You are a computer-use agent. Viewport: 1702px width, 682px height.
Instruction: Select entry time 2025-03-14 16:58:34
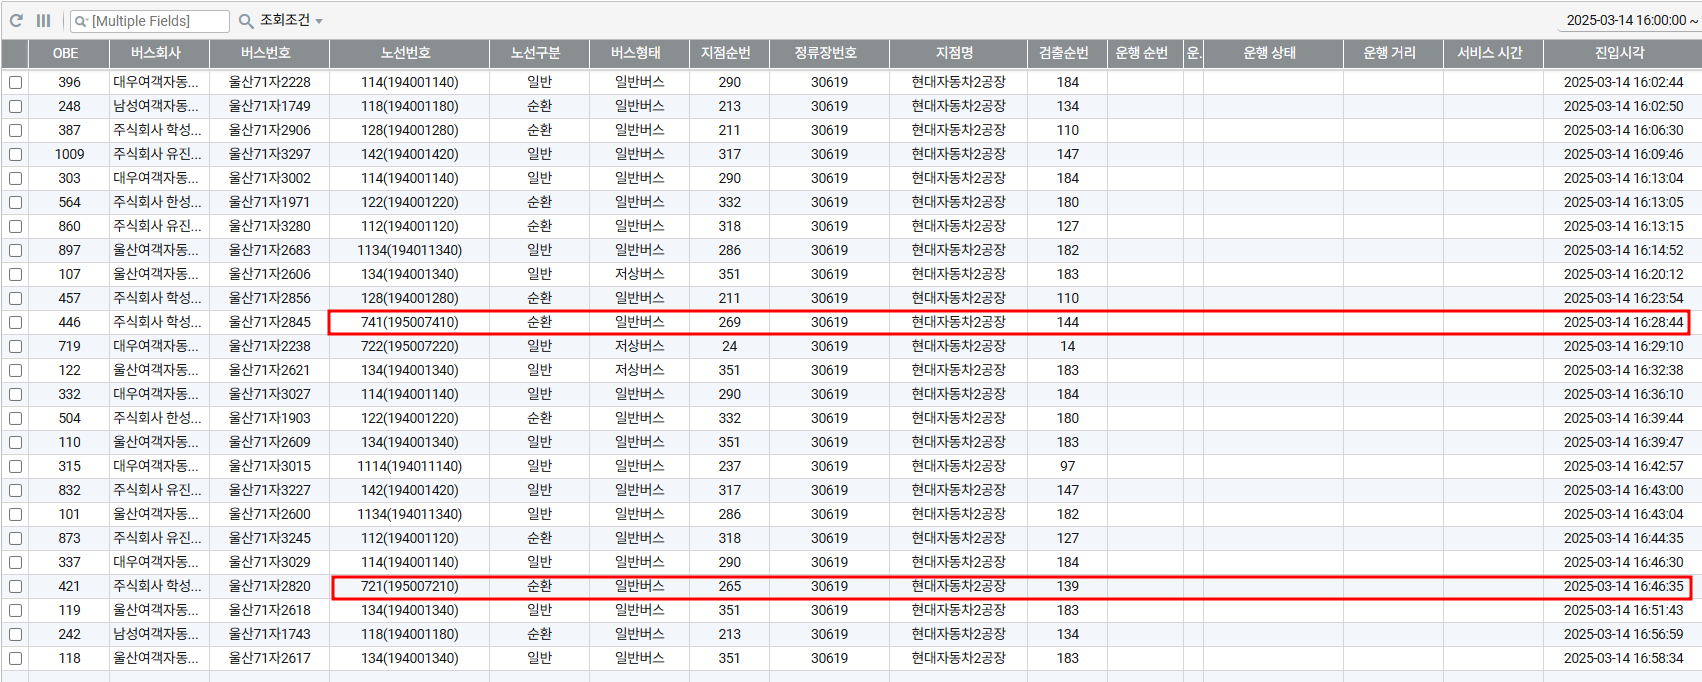click(x=1624, y=658)
